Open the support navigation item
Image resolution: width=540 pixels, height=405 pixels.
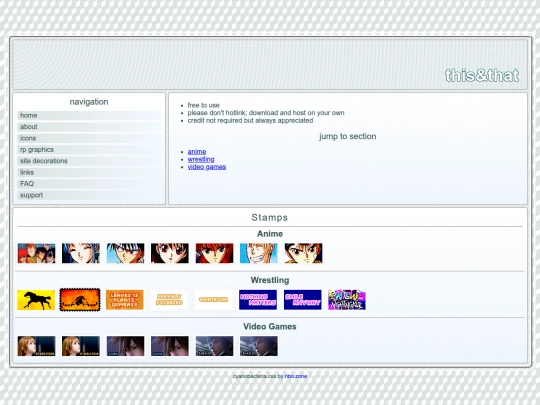[89, 195]
